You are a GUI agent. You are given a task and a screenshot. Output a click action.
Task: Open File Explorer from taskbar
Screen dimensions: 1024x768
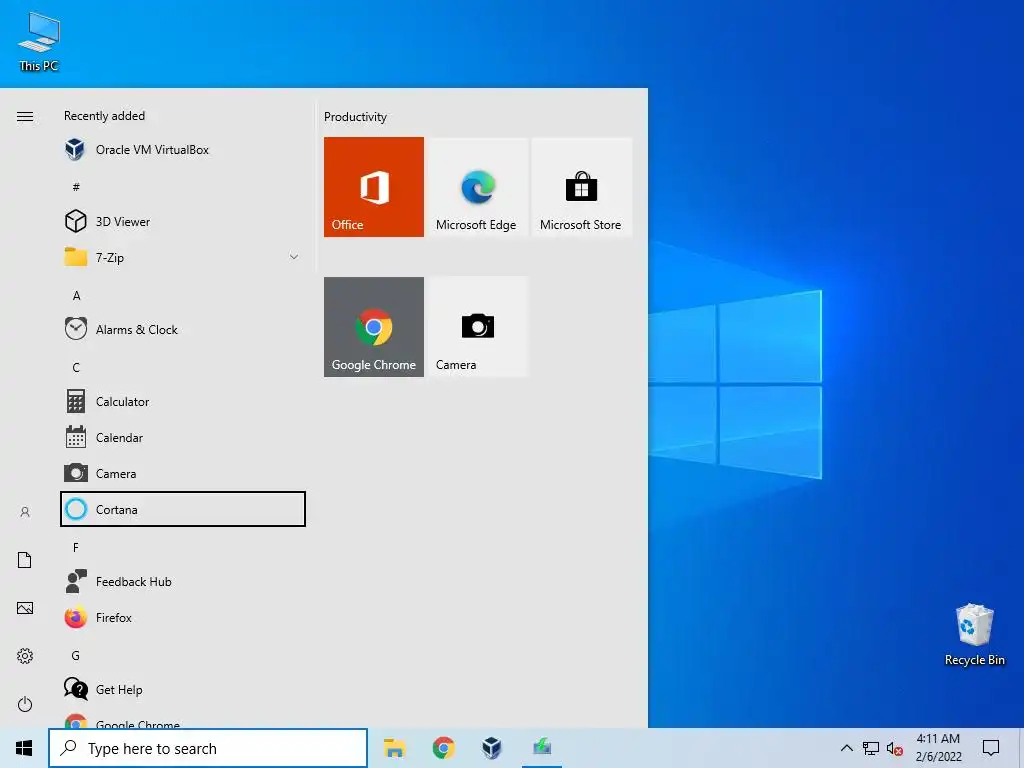coord(394,748)
